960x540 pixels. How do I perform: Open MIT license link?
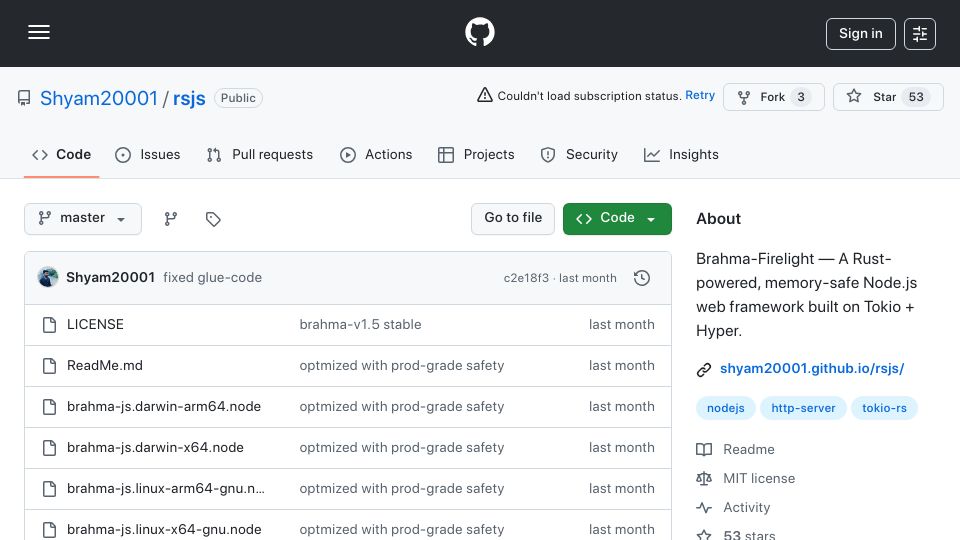tap(759, 478)
